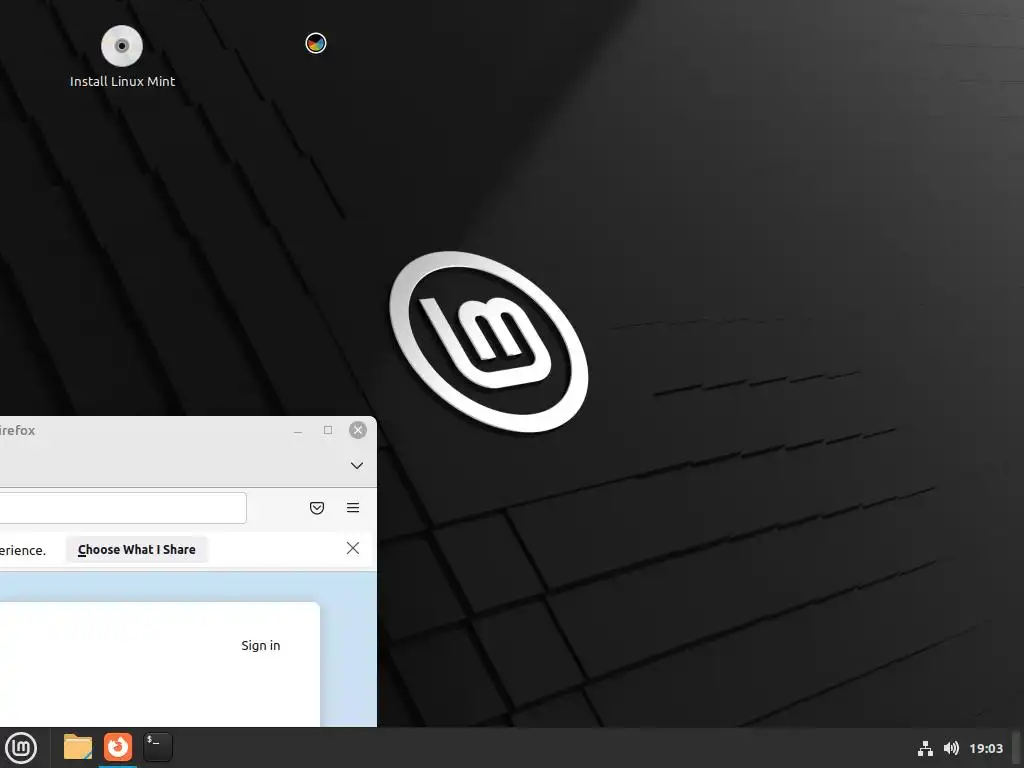This screenshot has width=1024, height=768.
Task: Focus the Firefox address bar field
Action: click(123, 507)
